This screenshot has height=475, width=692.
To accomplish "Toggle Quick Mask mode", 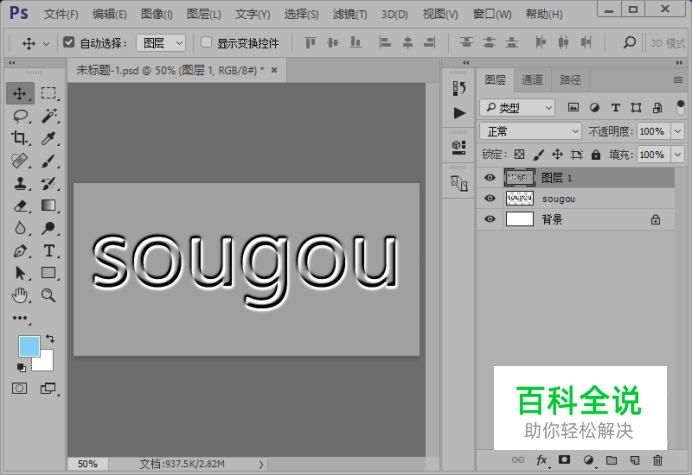I will pos(19,388).
